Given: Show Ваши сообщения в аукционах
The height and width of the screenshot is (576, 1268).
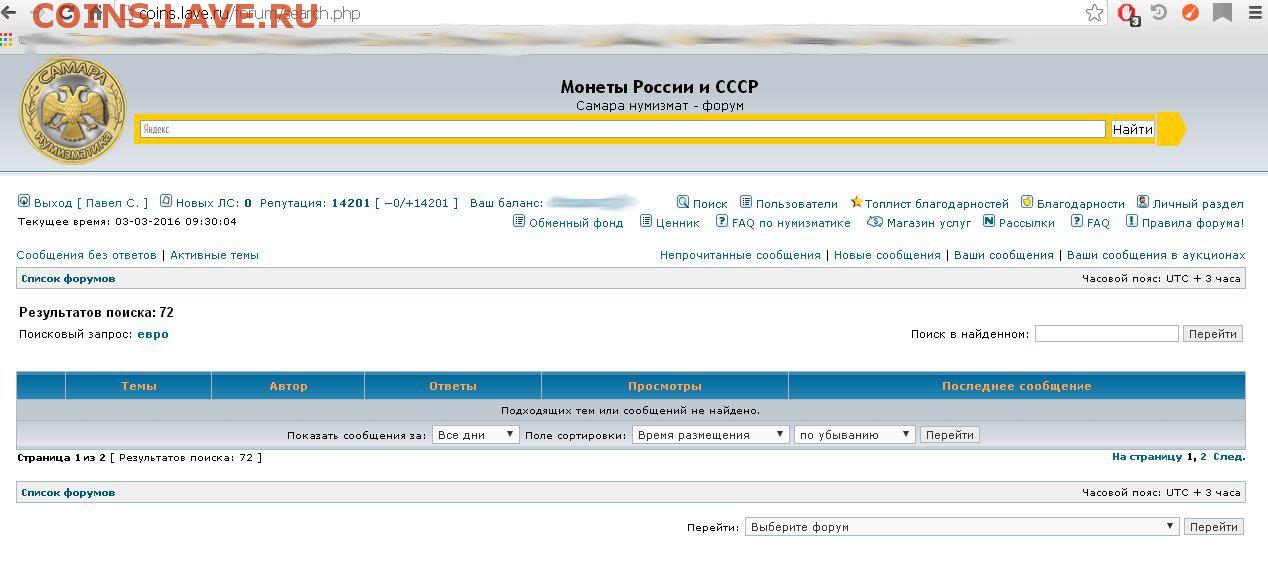Looking at the screenshot, I should coord(1156,255).
